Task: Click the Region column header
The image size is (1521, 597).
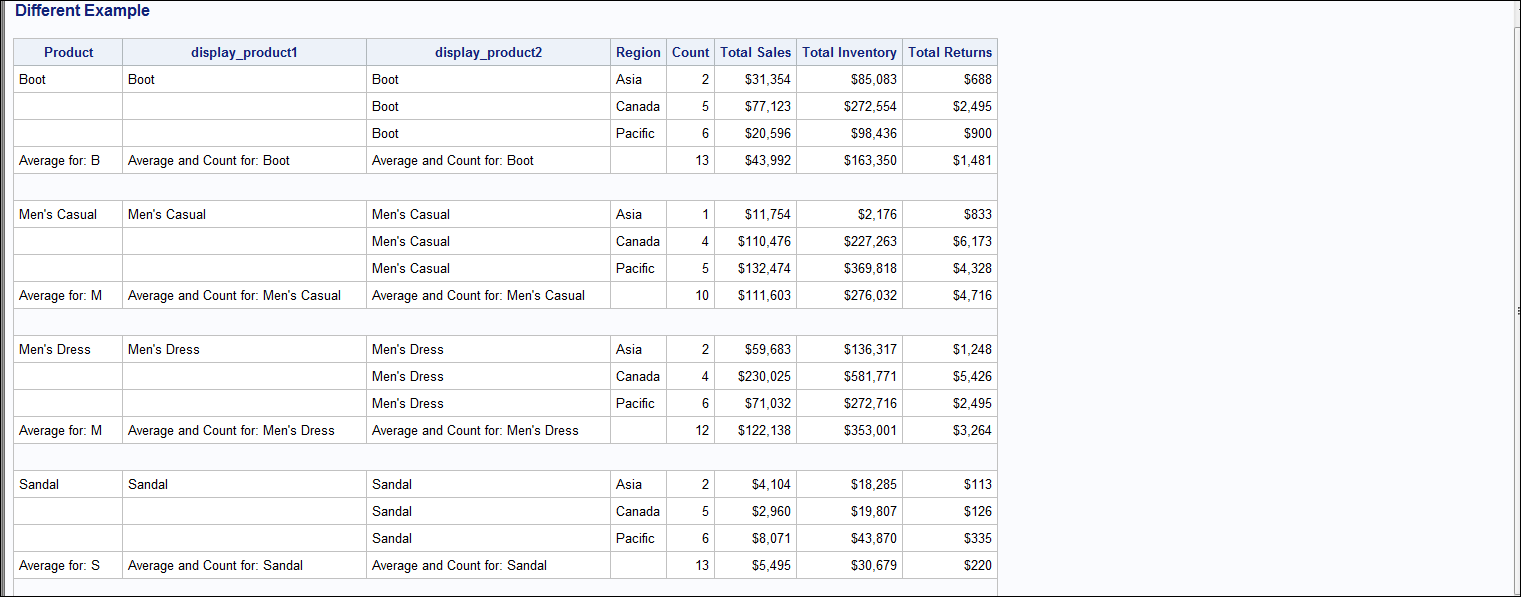Action: pyautogui.click(x=638, y=53)
